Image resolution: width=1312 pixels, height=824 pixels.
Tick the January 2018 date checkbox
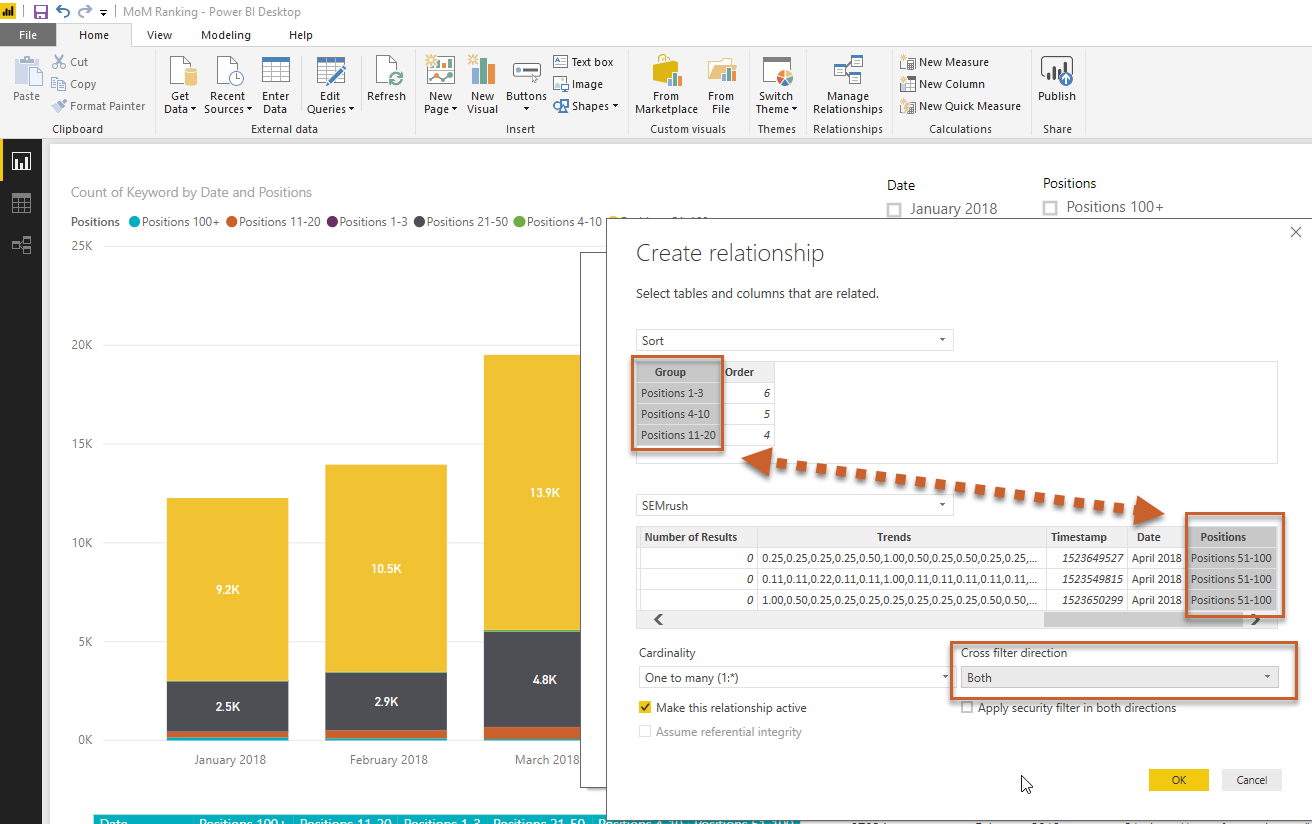(x=894, y=210)
